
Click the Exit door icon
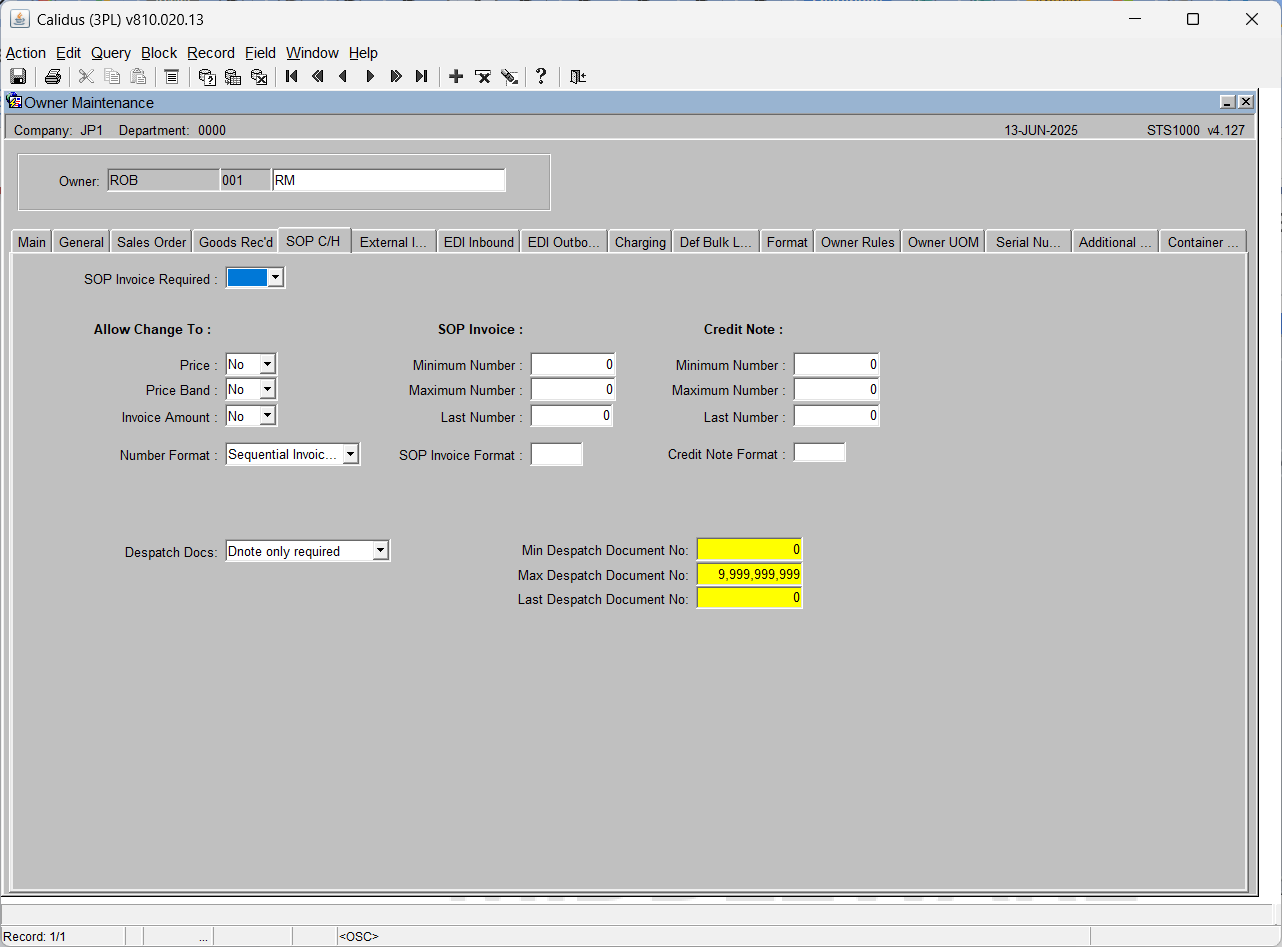(578, 76)
